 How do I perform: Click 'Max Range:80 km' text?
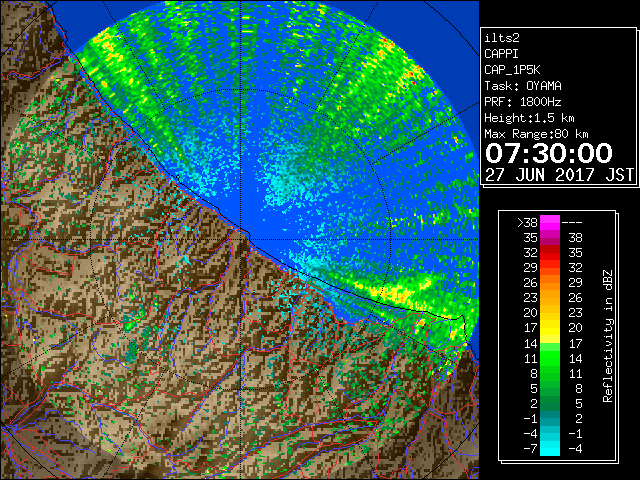click(x=536, y=134)
